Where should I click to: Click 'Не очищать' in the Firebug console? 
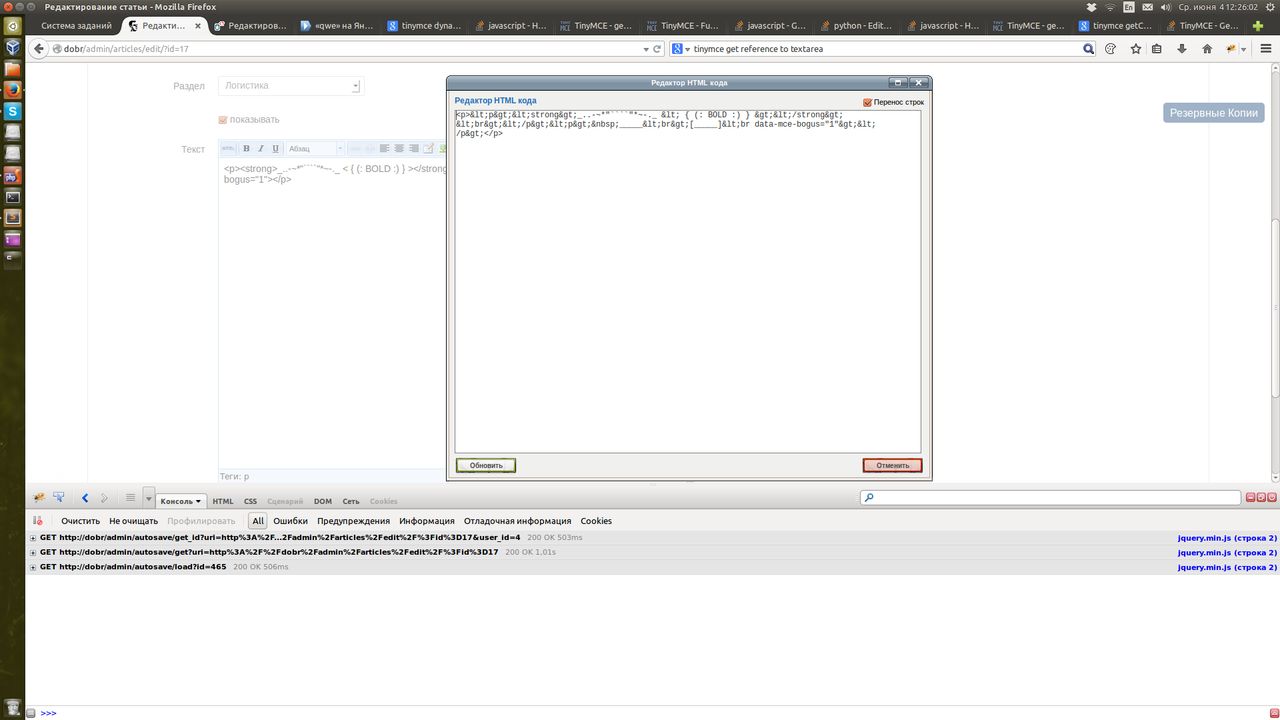pyautogui.click(x=134, y=521)
